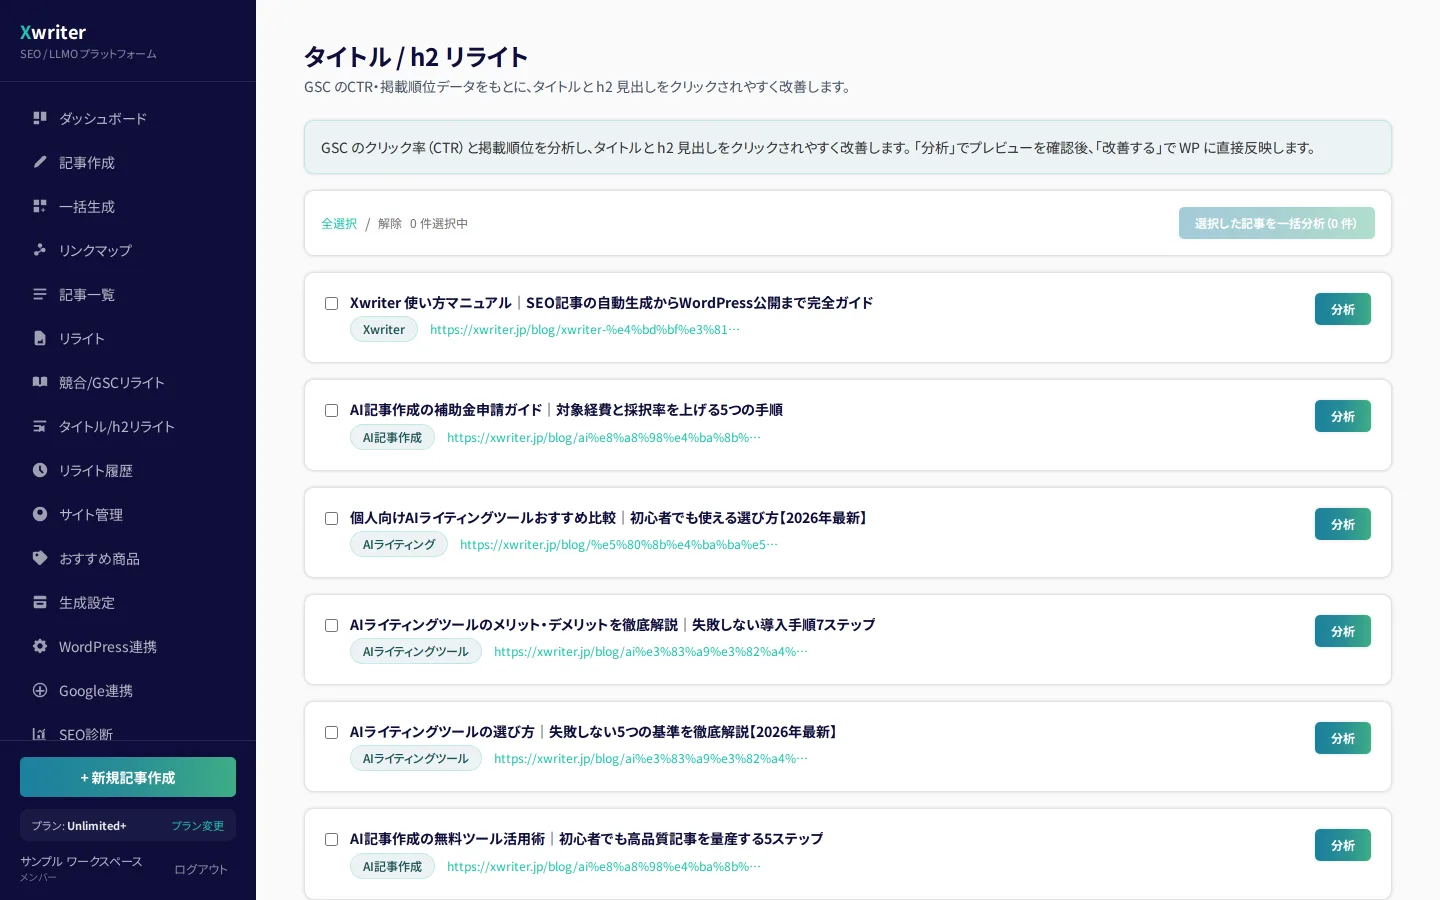The height and width of the screenshot is (900, 1440).
Task: Check the AI記事作成の無料ツール活用術 checkbox
Action: point(331,839)
